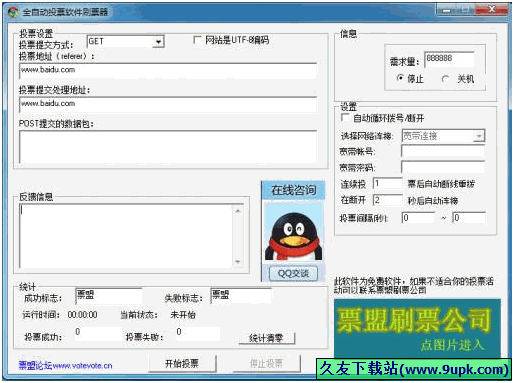Click the 未开始 status text

pyautogui.click(x=183, y=315)
